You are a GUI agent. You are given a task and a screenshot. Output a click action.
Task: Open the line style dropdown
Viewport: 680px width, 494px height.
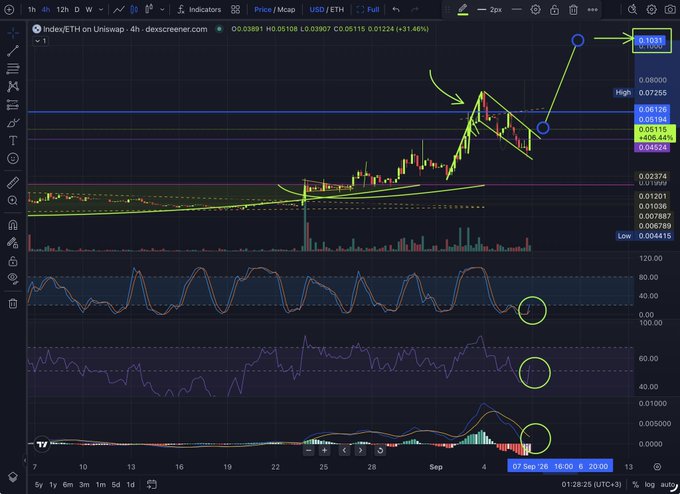point(516,9)
